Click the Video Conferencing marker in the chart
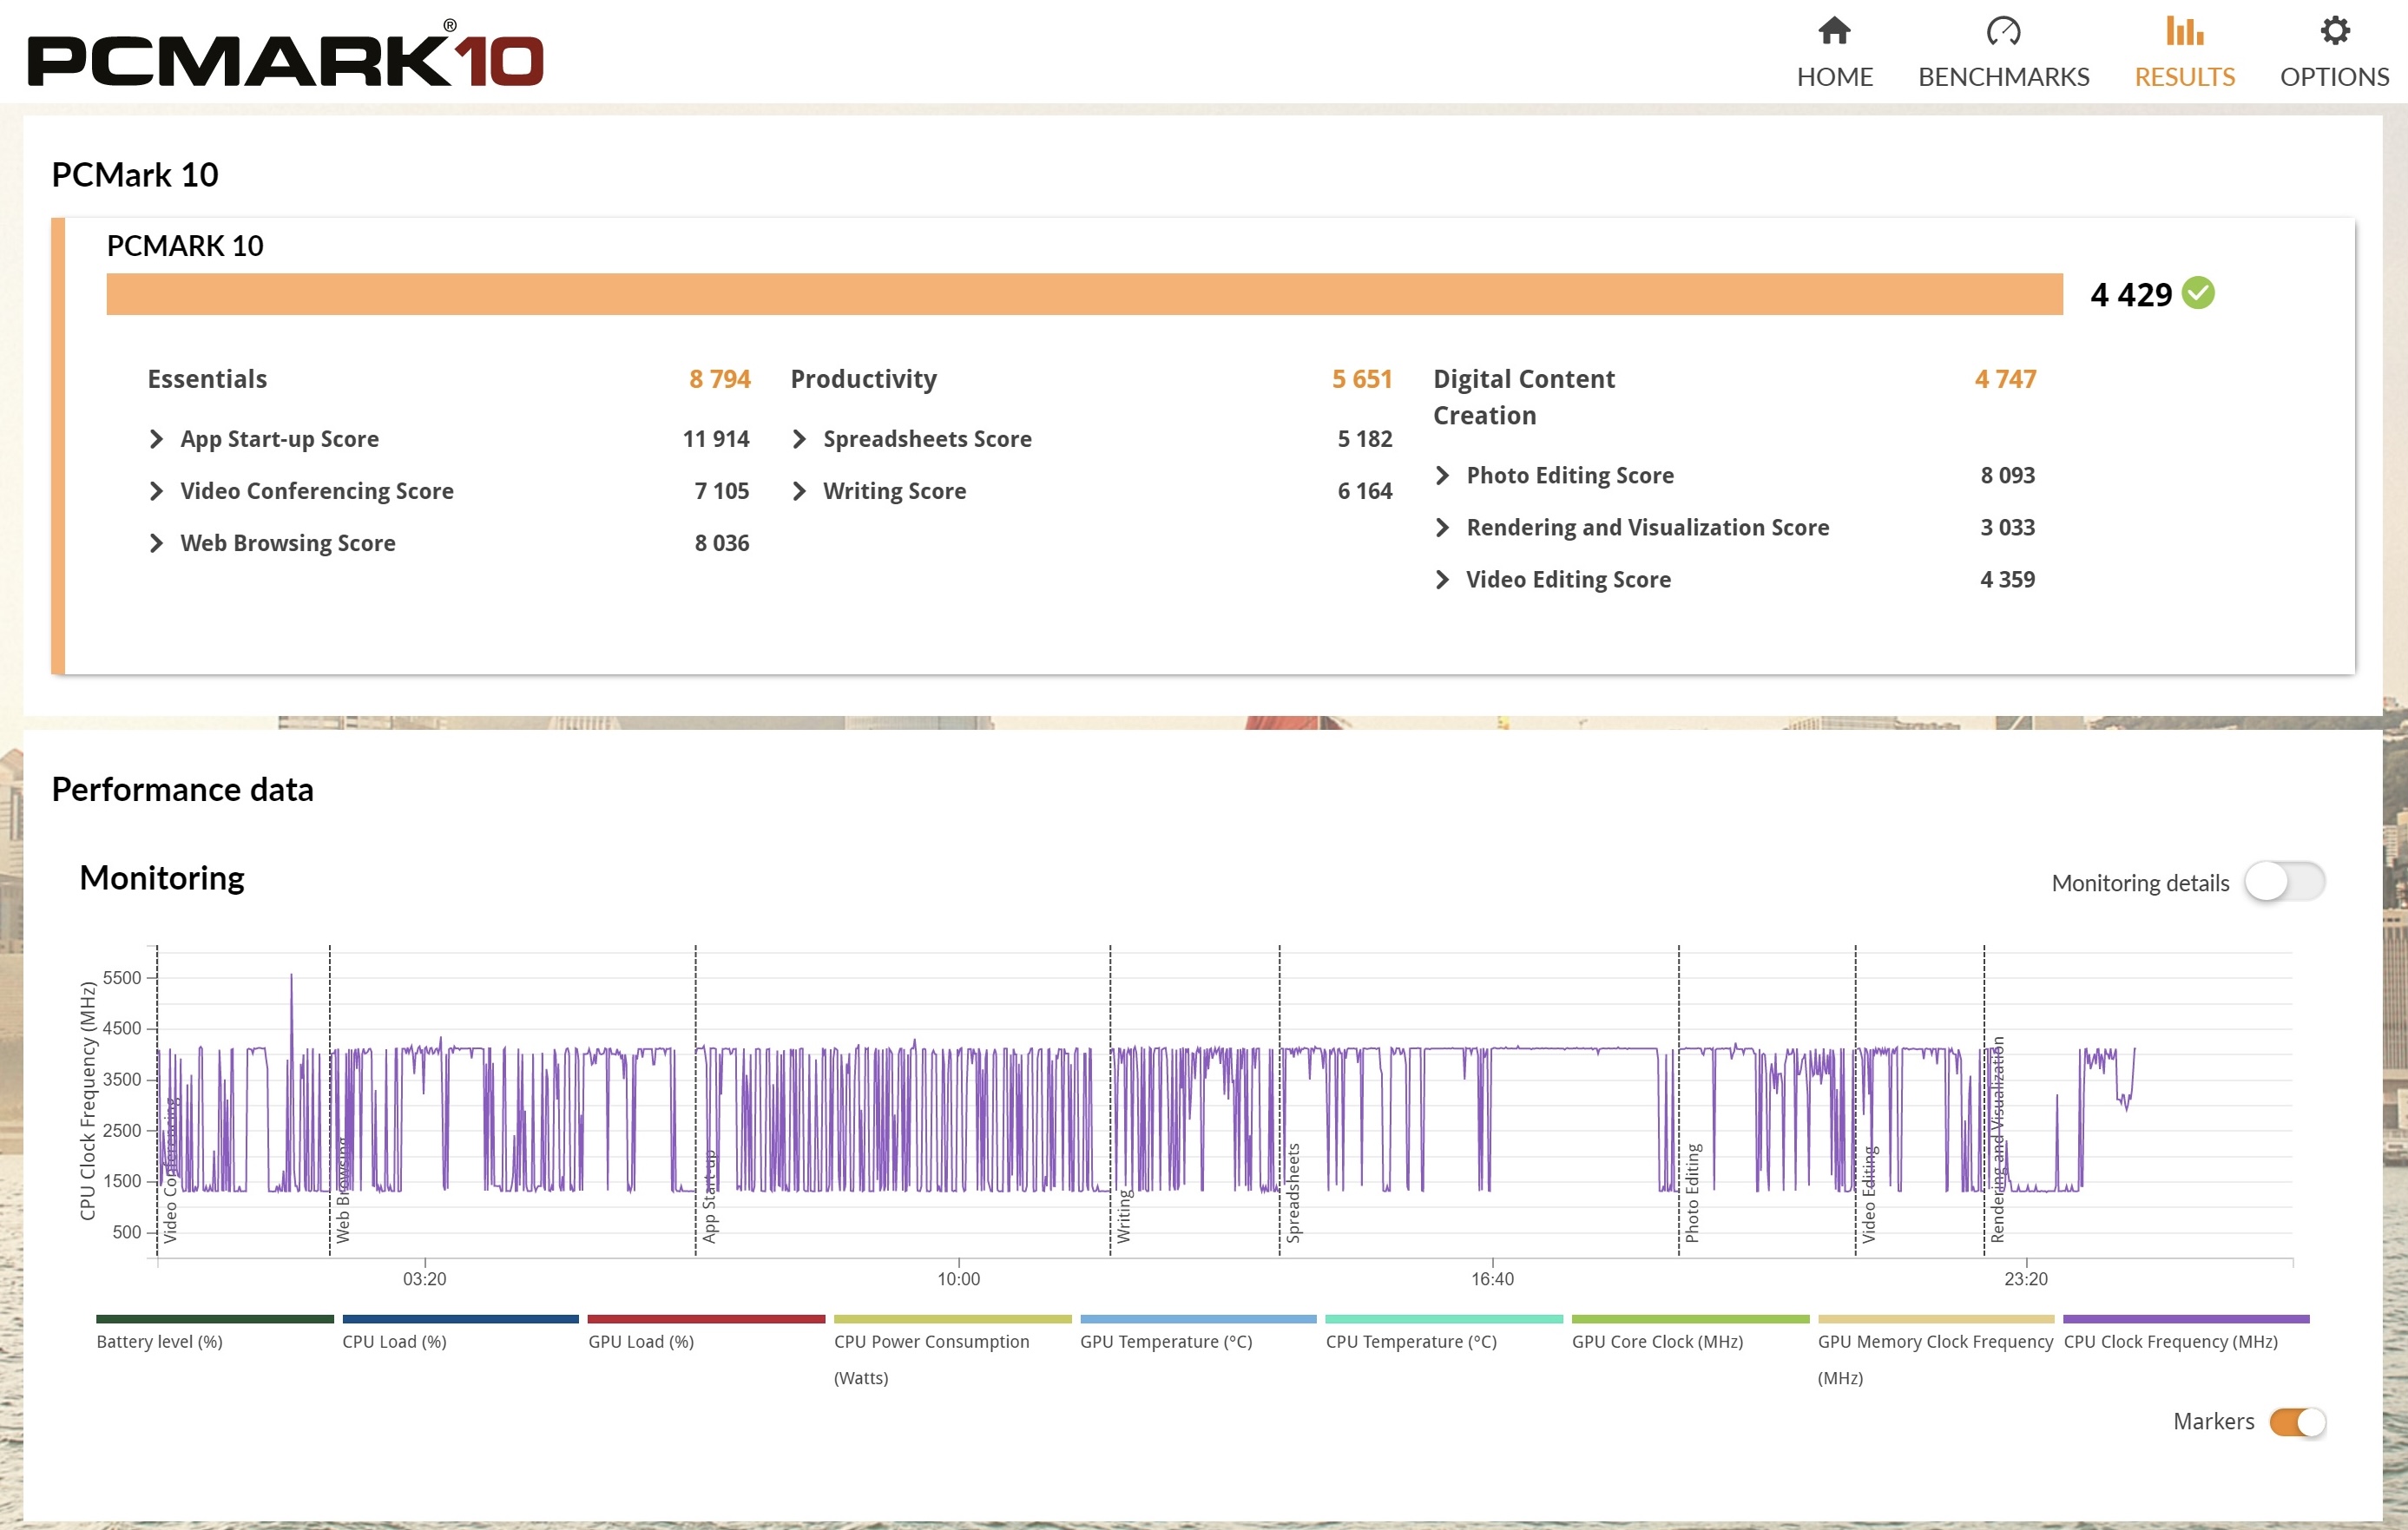2408x1530 pixels. (170, 1170)
